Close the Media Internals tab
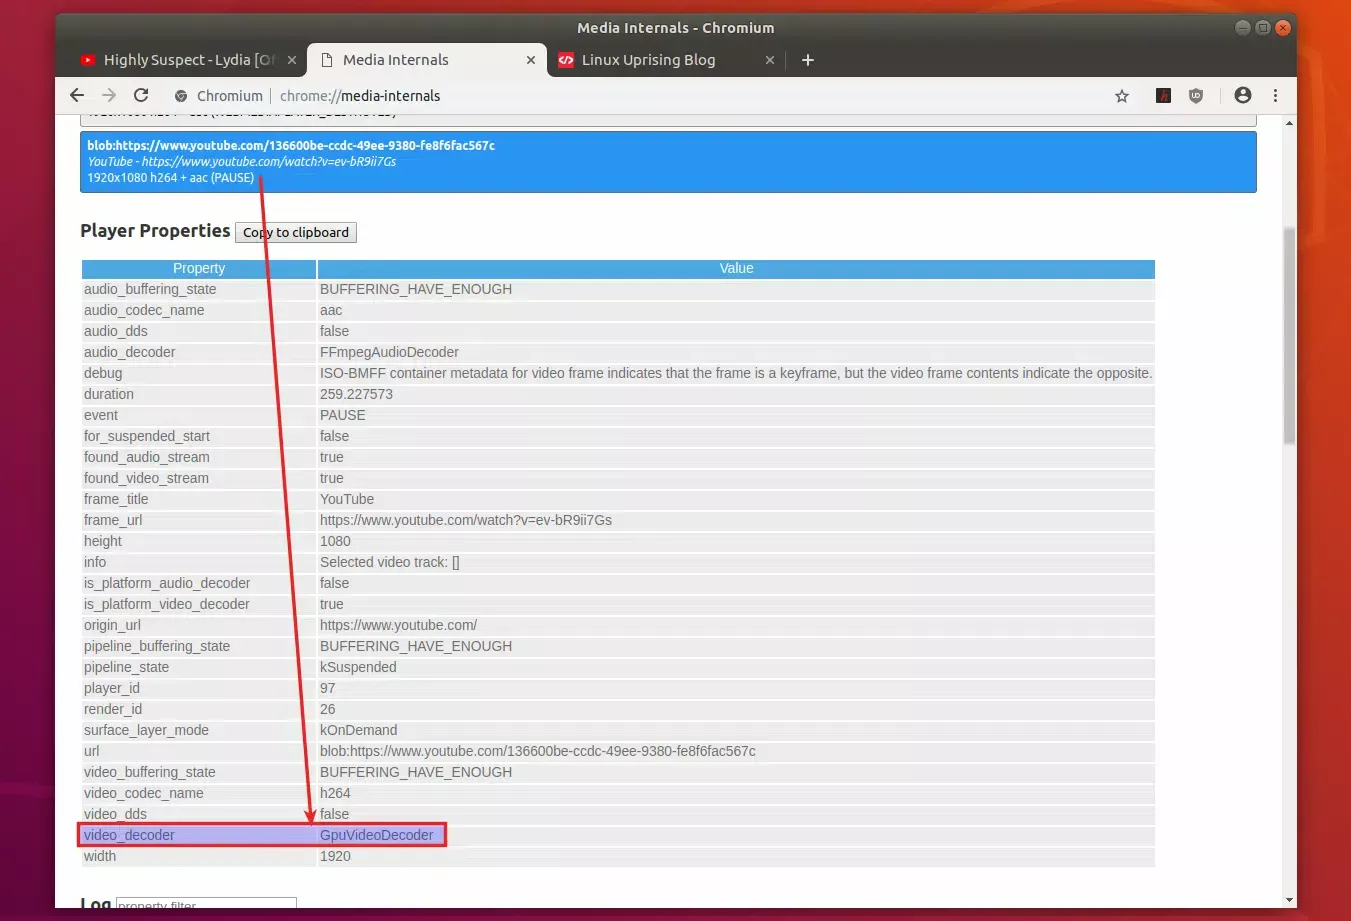The width and height of the screenshot is (1351, 921). pyautogui.click(x=531, y=60)
